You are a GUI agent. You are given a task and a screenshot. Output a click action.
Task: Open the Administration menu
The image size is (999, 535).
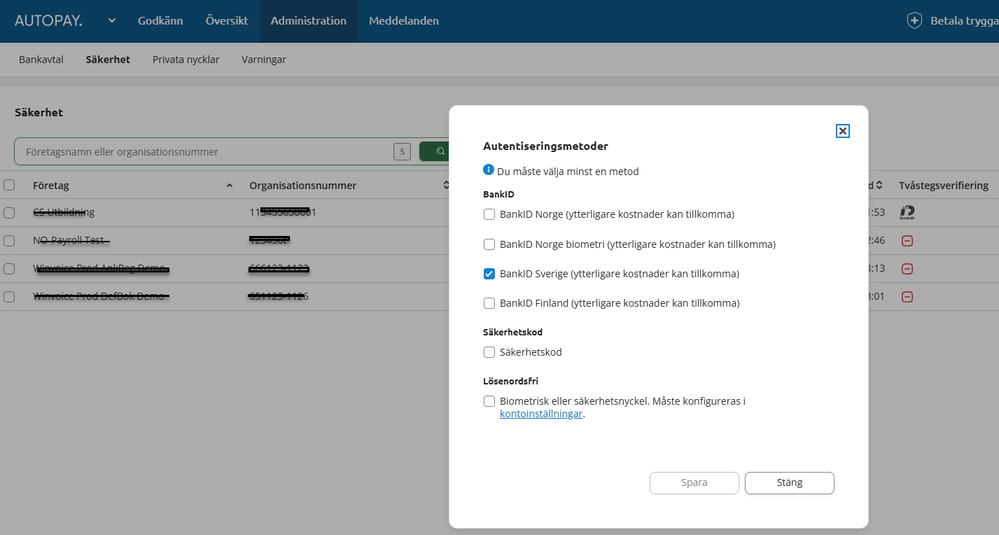point(308,20)
